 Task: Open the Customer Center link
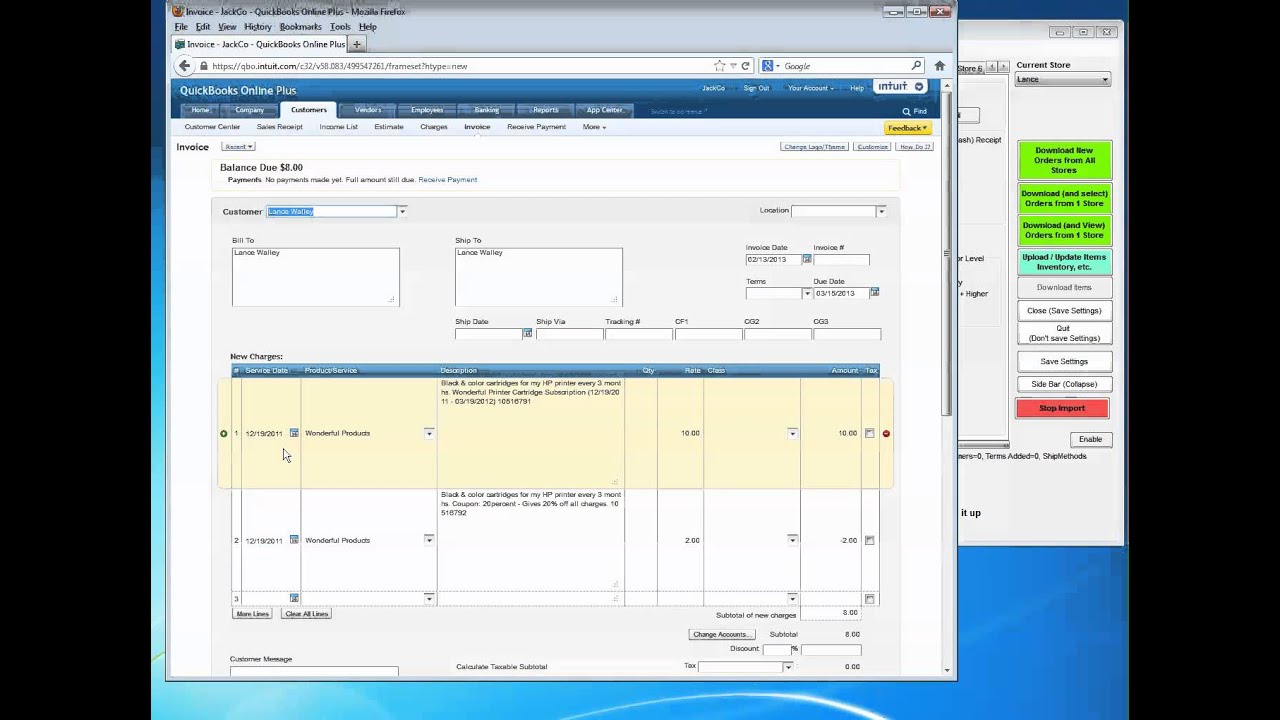(x=212, y=127)
